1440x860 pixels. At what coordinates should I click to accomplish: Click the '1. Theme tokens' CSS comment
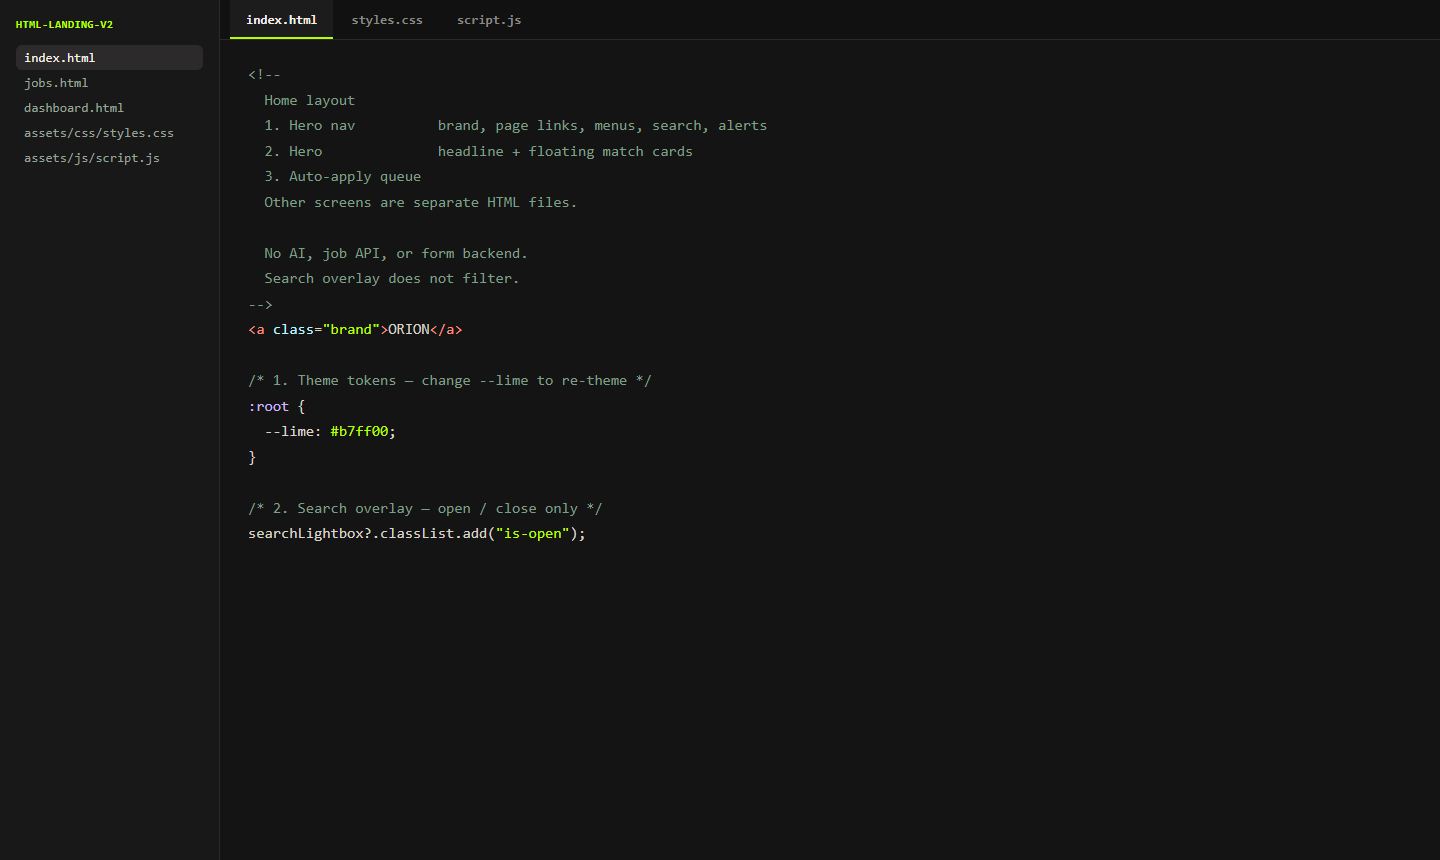(450, 380)
